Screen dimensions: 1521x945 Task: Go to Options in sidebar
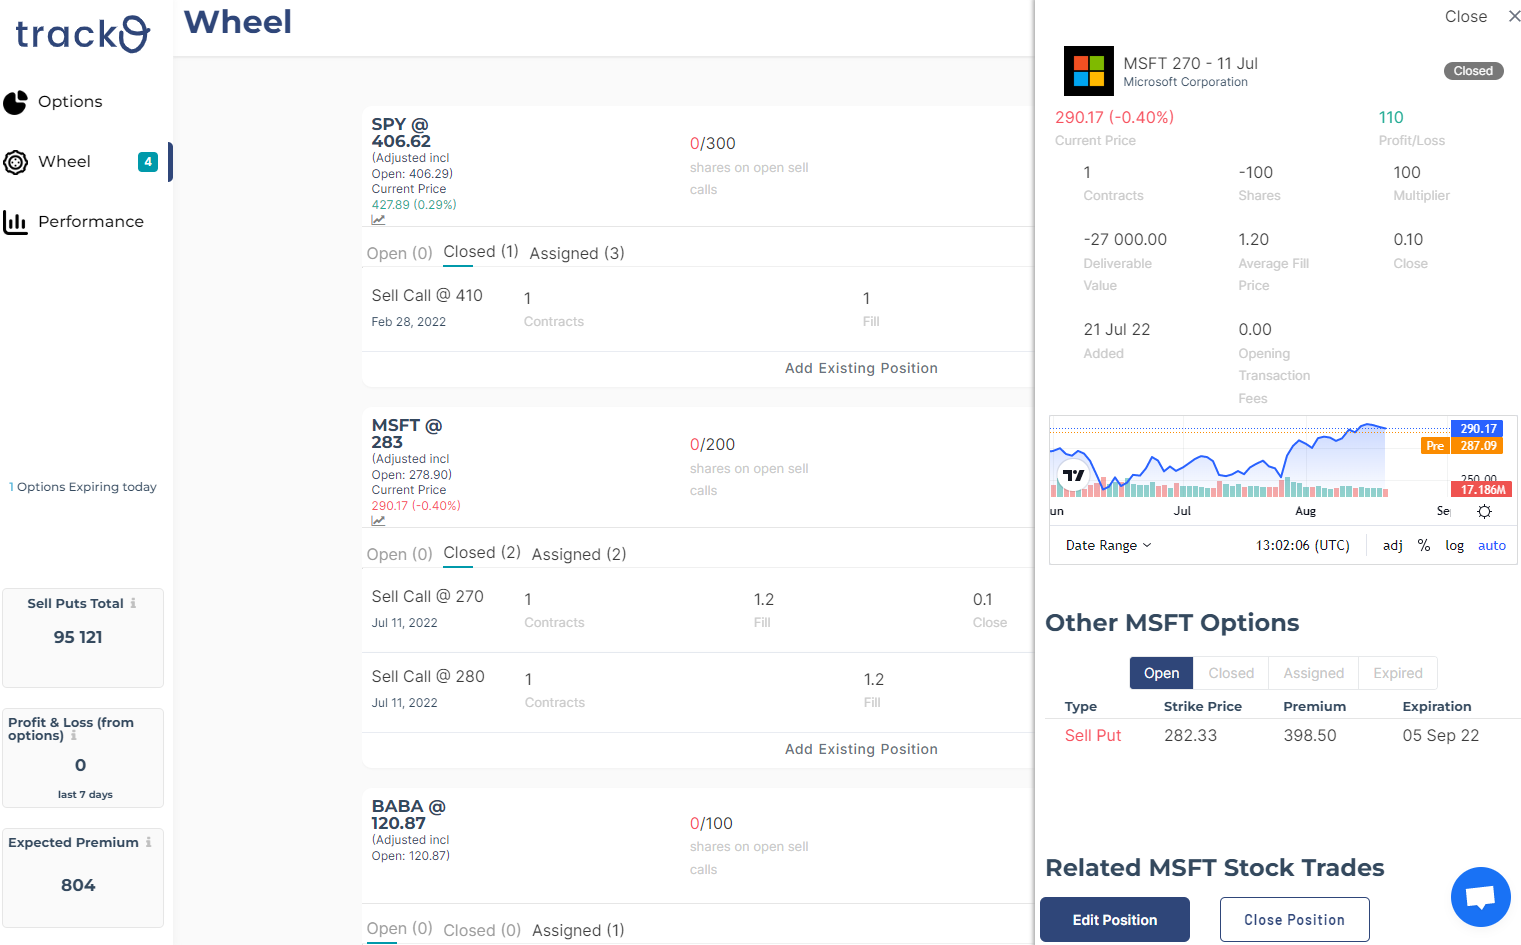70,102
